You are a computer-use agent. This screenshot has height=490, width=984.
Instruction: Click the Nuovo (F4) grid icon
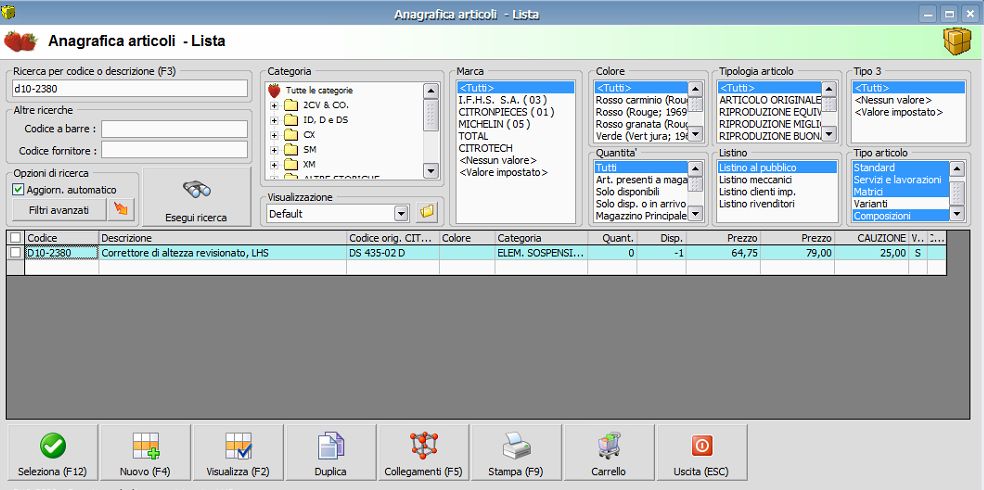146,446
